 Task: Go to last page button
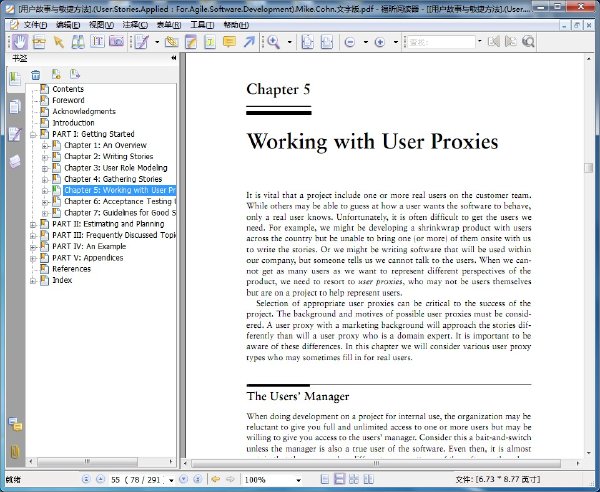coord(197,479)
